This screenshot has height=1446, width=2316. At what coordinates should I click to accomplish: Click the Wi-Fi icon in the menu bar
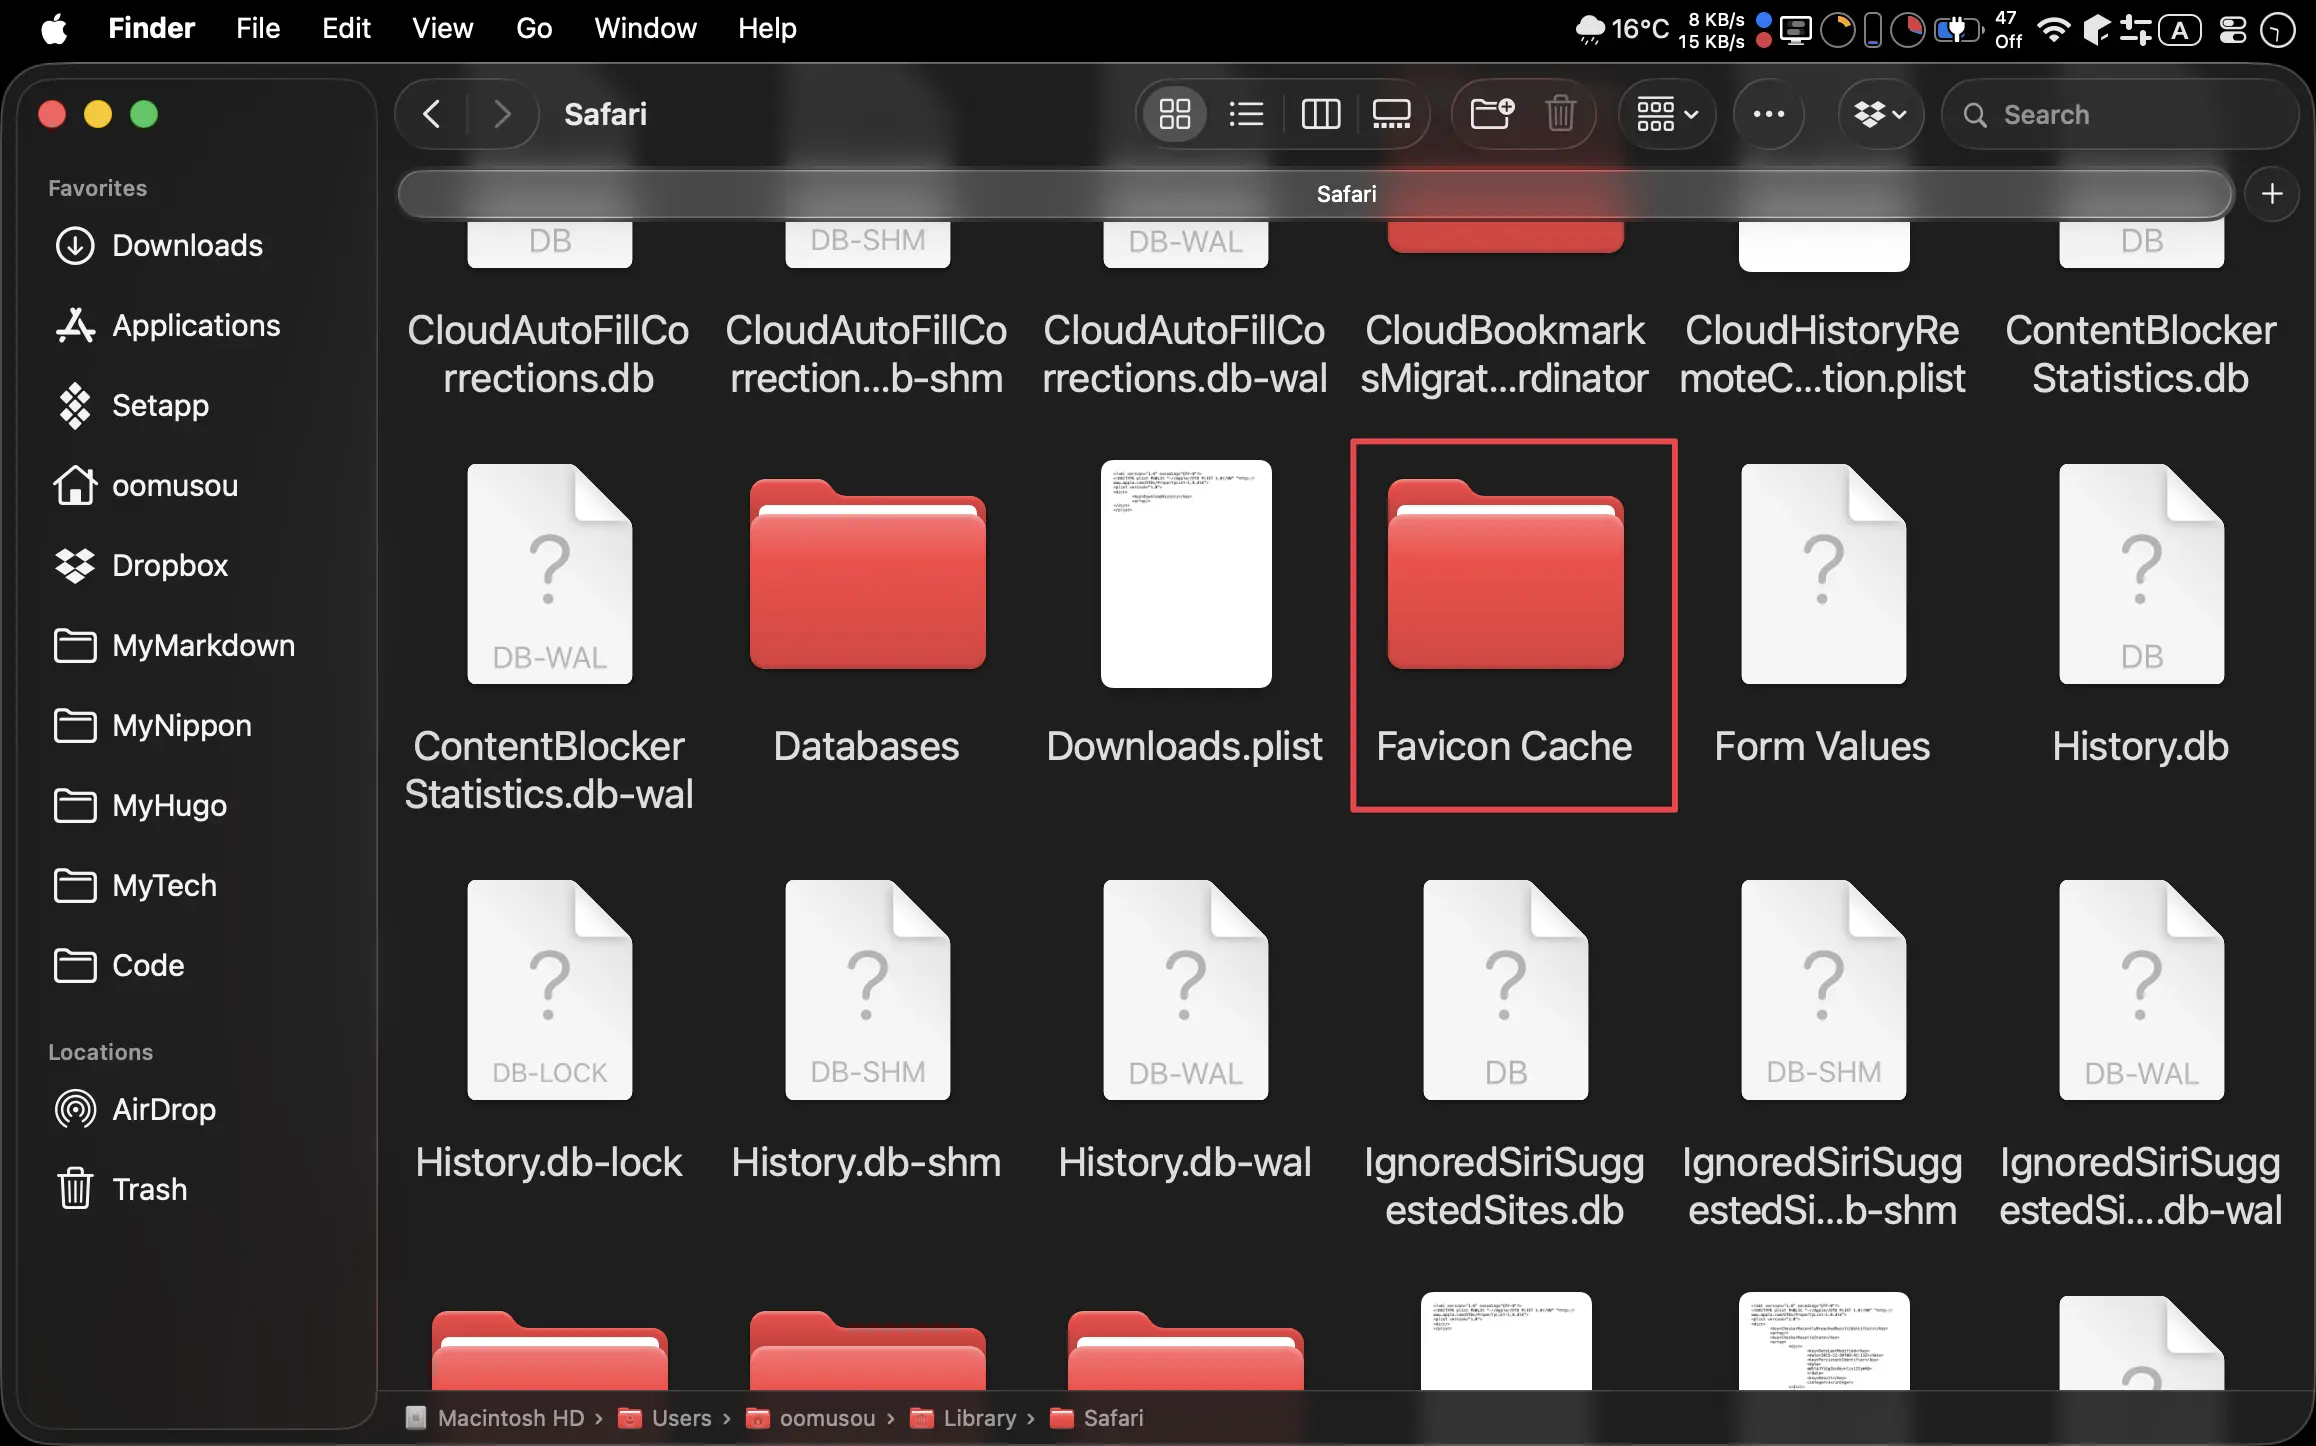point(2053,29)
